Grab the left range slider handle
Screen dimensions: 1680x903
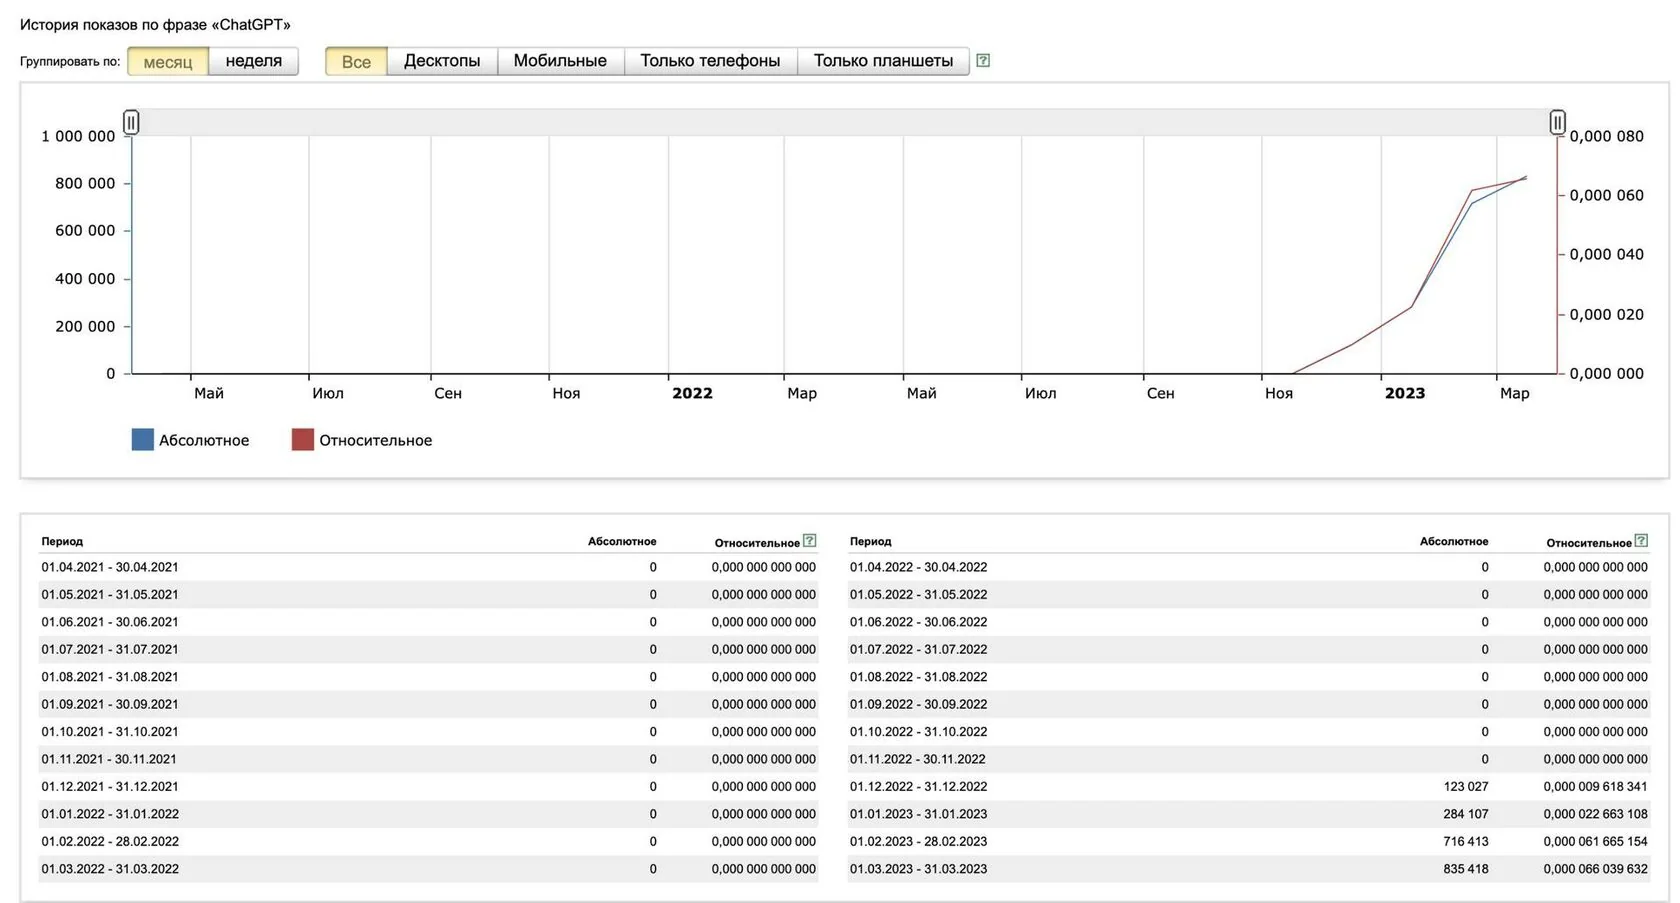[131, 122]
